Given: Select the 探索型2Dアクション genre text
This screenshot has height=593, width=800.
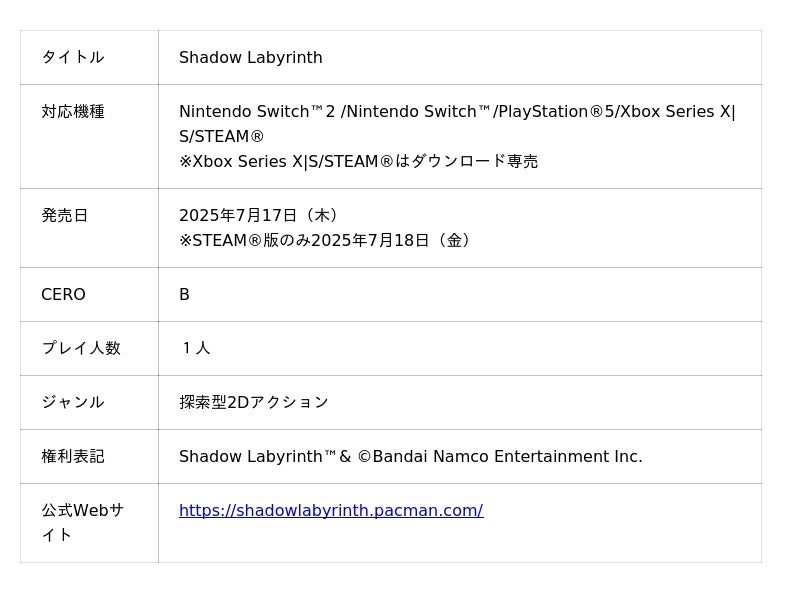Looking at the screenshot, I should pos(253,403).
